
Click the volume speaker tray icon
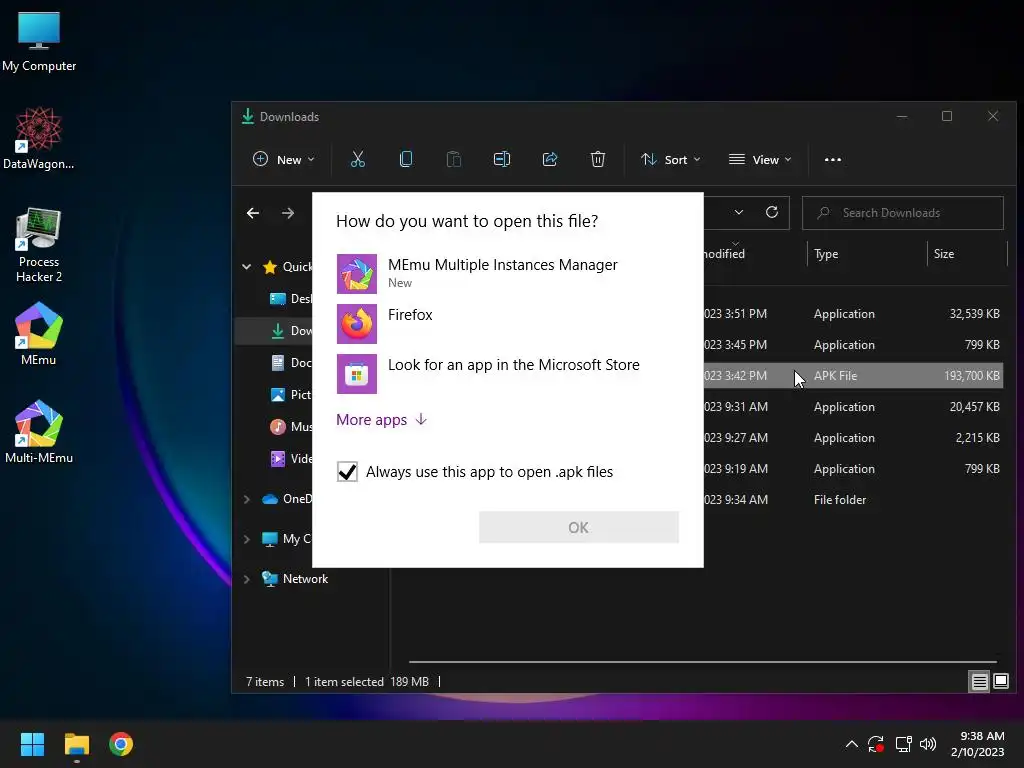[927, 744]
